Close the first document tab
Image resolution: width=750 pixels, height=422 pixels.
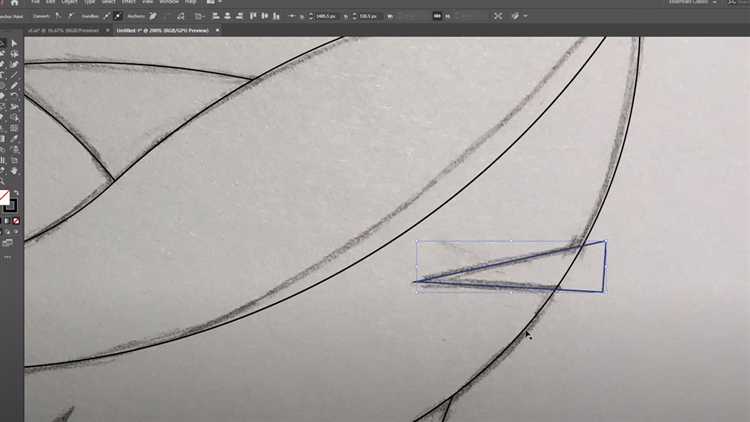[x=107, y=30]
